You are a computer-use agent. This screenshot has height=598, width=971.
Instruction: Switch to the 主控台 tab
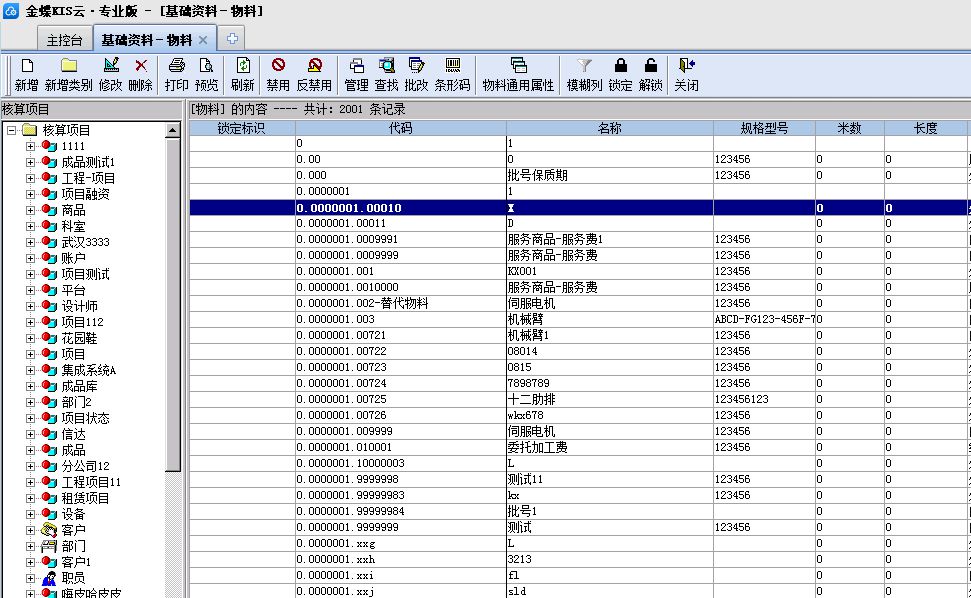64,40
